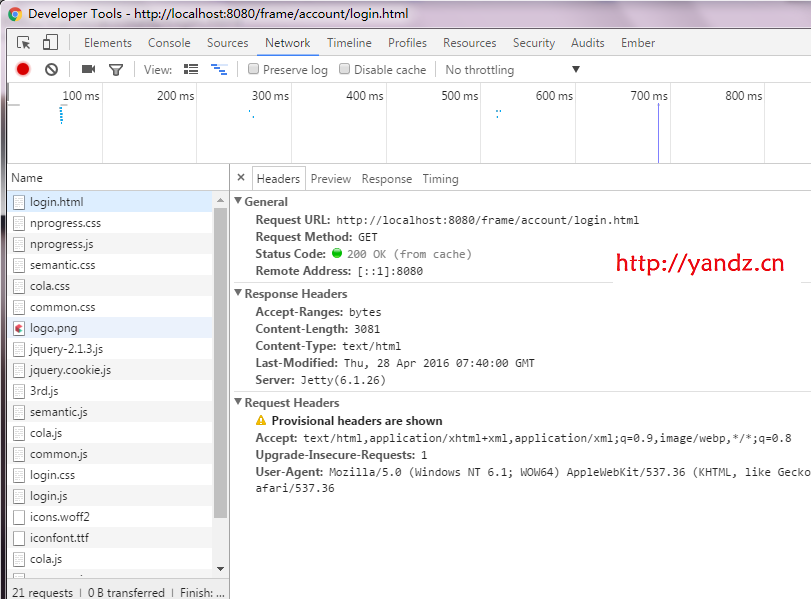The height and width of the screenshot is (599, 811).
Task: Enable the Preserve log checkbox
Action: pos(253,69)
